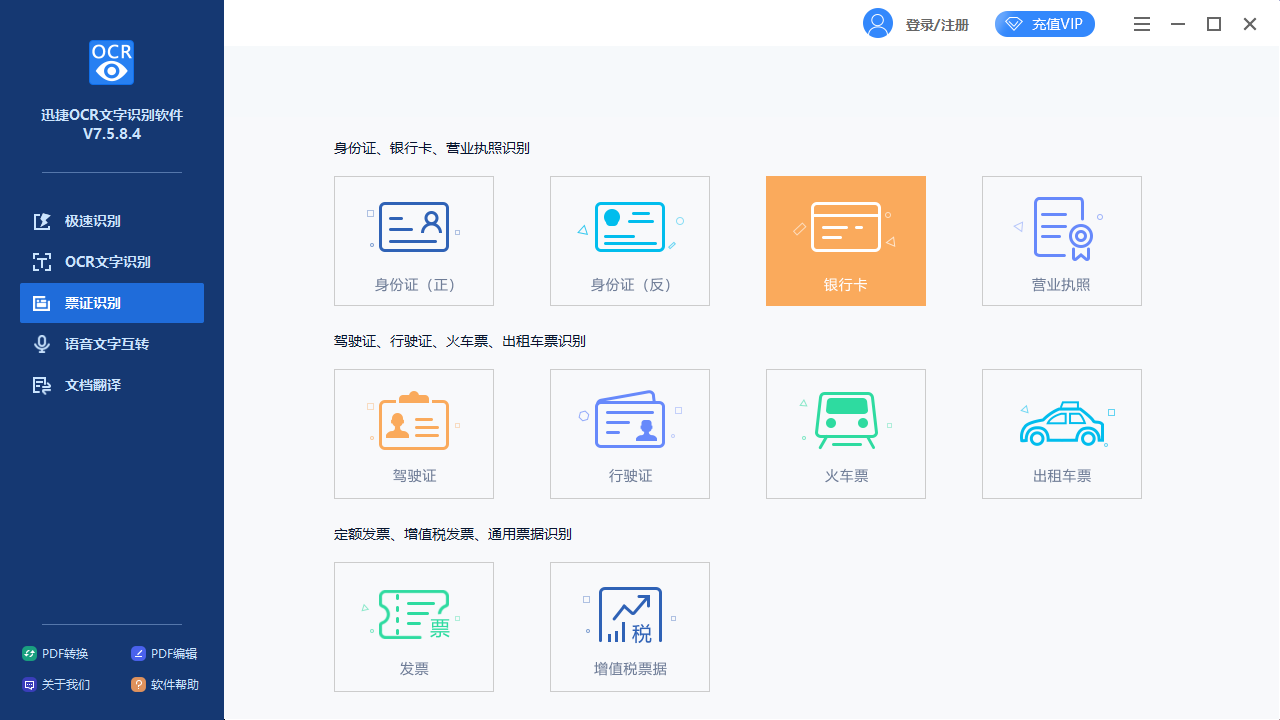
Task: Open 出租车票 taxi receipt recognition
Action: pos(1061,433)
